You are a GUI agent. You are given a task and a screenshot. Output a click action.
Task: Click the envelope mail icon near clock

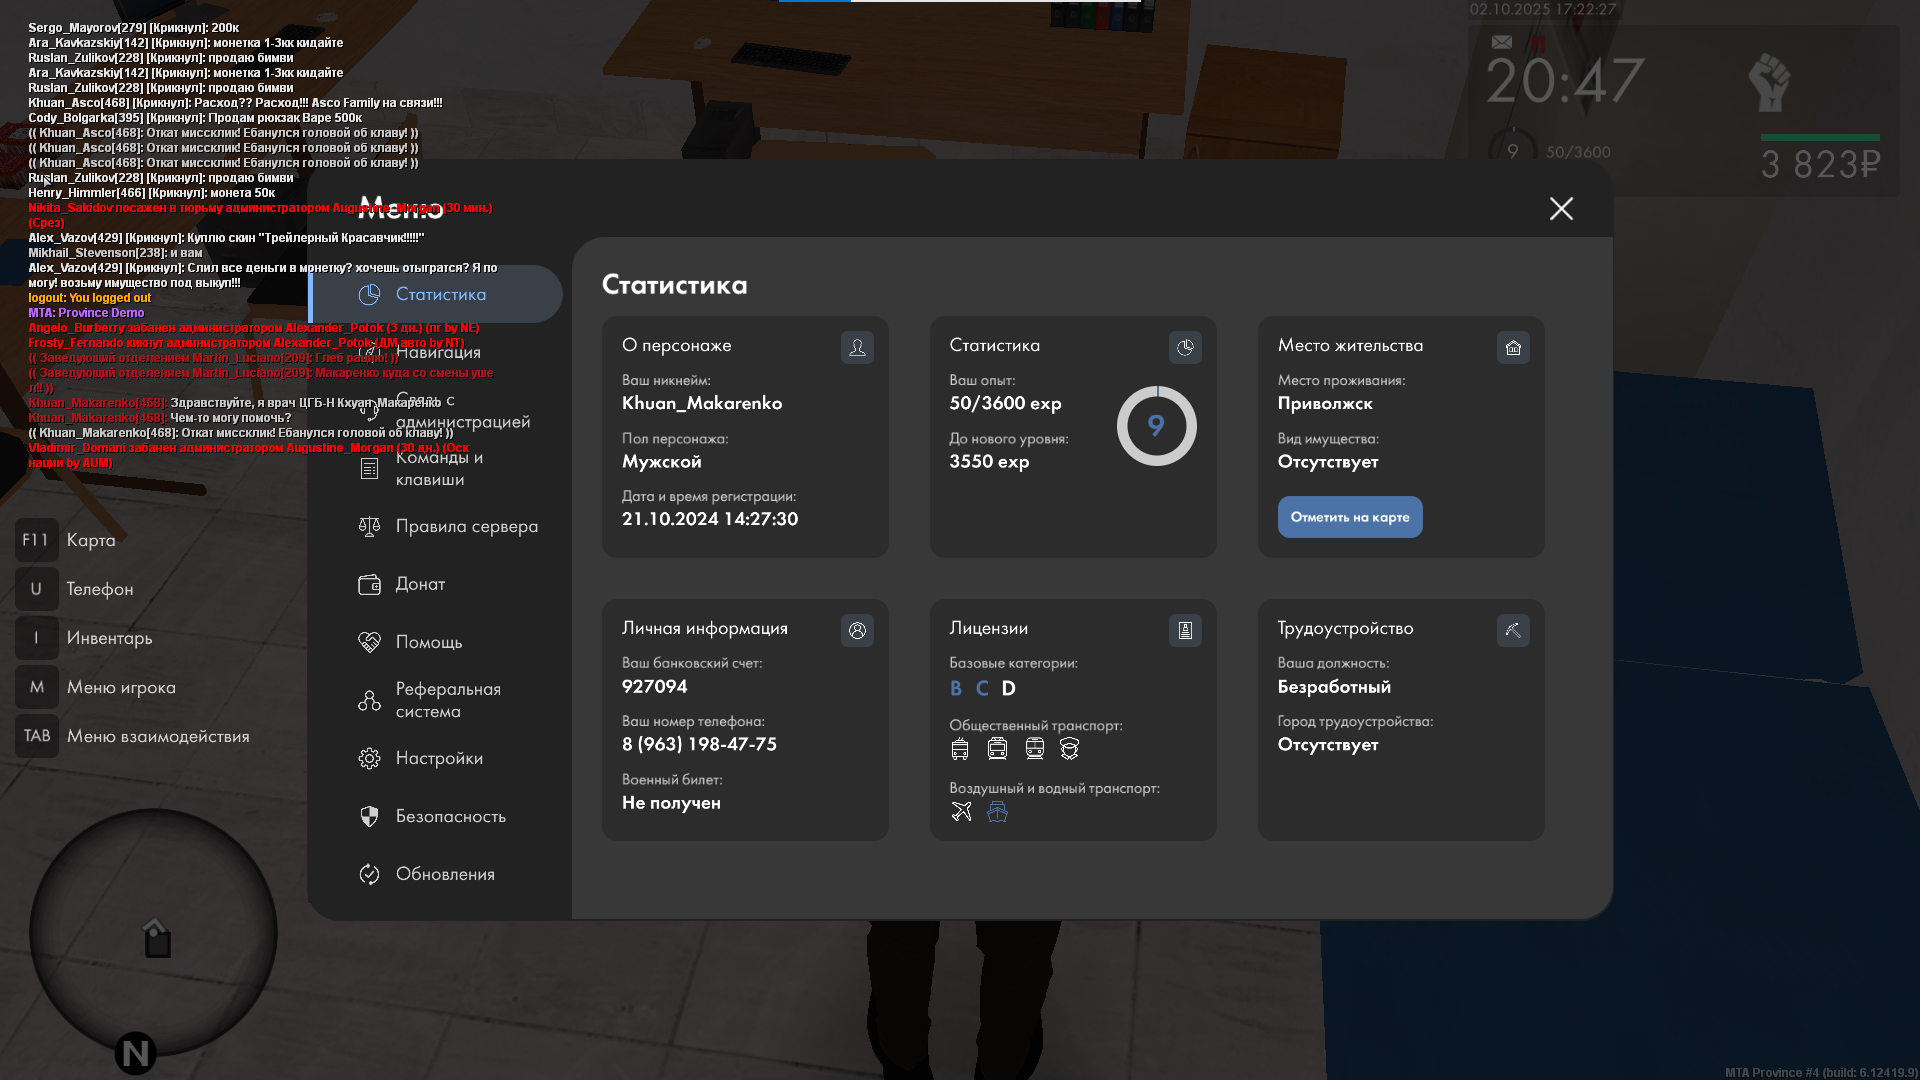tap(1501, 42)
